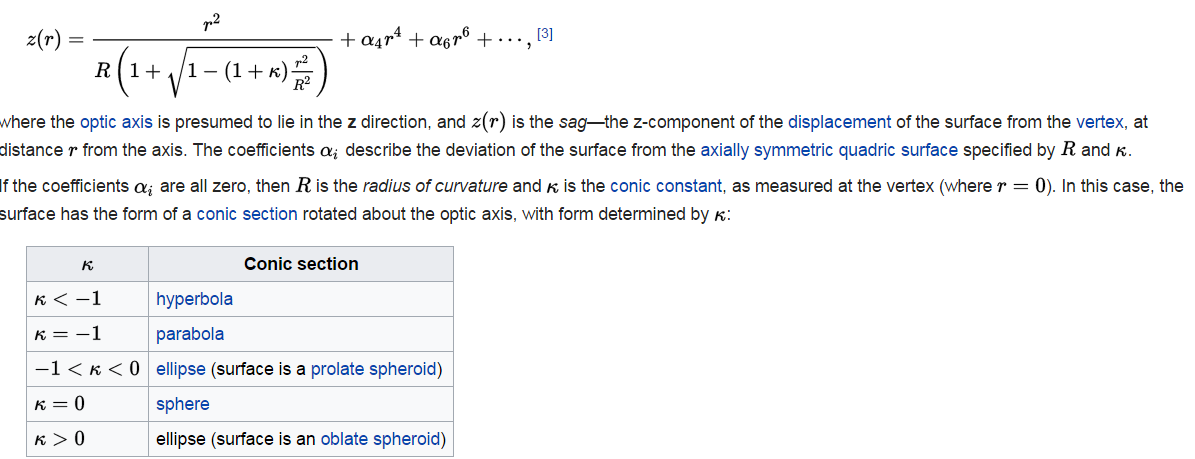
Task: Open the 'optic axis' link
Action: (x=115, y=122)
